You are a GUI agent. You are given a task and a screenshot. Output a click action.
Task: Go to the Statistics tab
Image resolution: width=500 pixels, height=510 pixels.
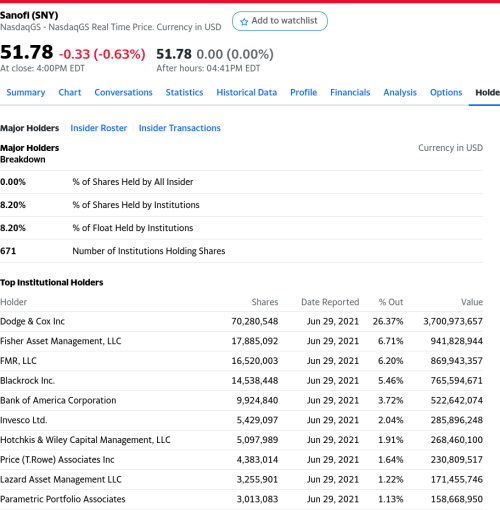[184, 92]
